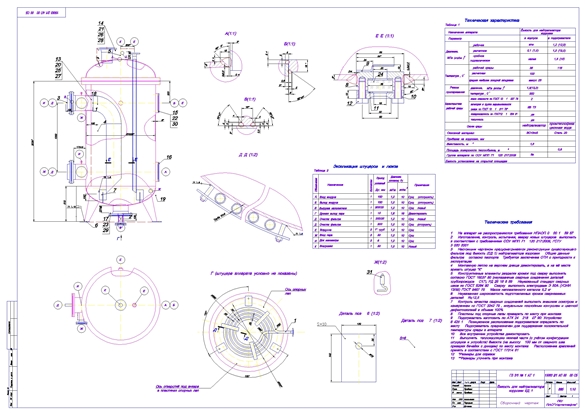The height and width of the screenshot is (413, 585).
Task: Select the 'Экспликация штуцеров и люков' table title
Action: coord(365,167)
